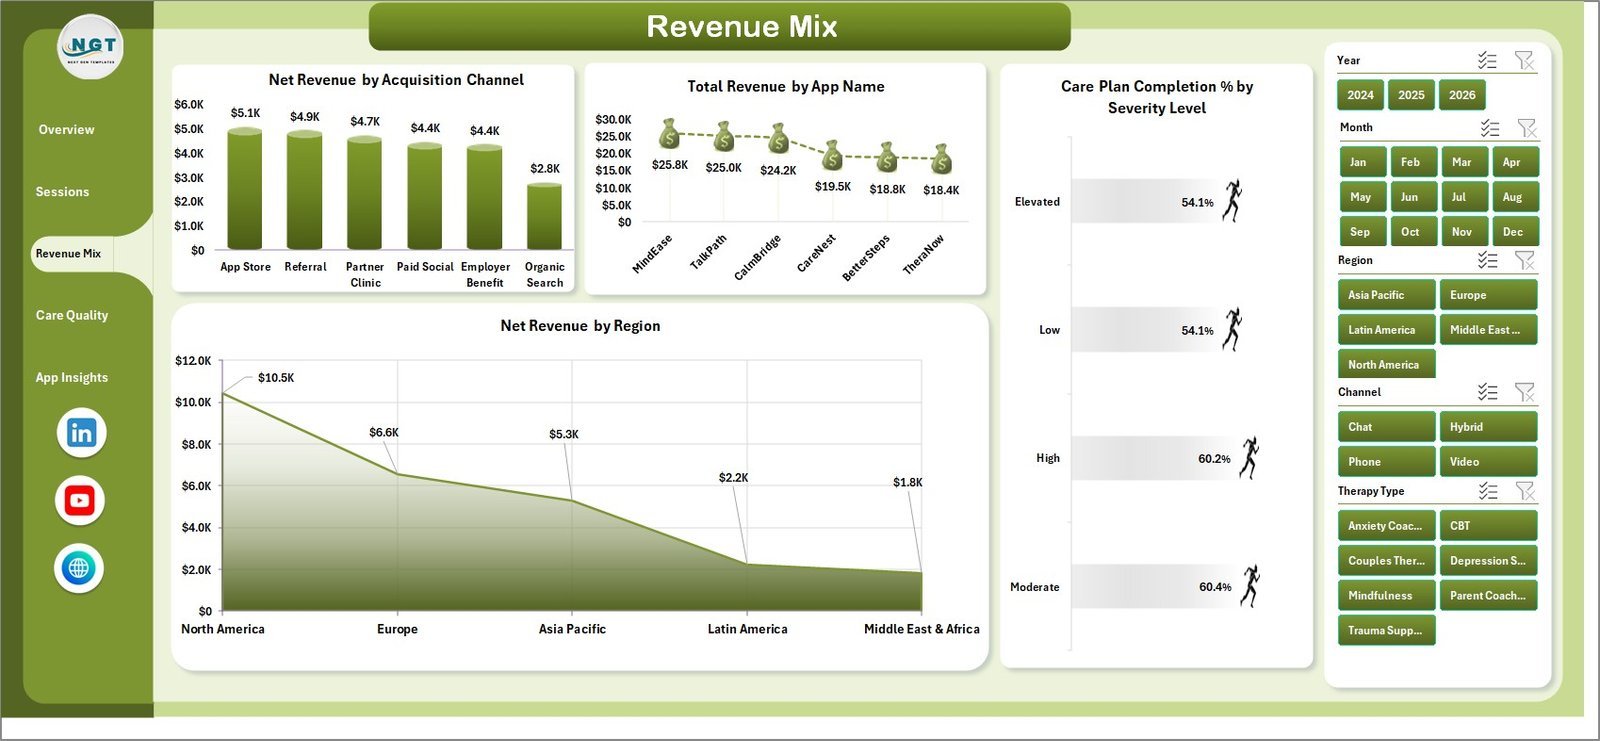Click the runner icon for High severity
Screen dimensions: 1600x741
pyautogui.click(x=1250, y=458)
